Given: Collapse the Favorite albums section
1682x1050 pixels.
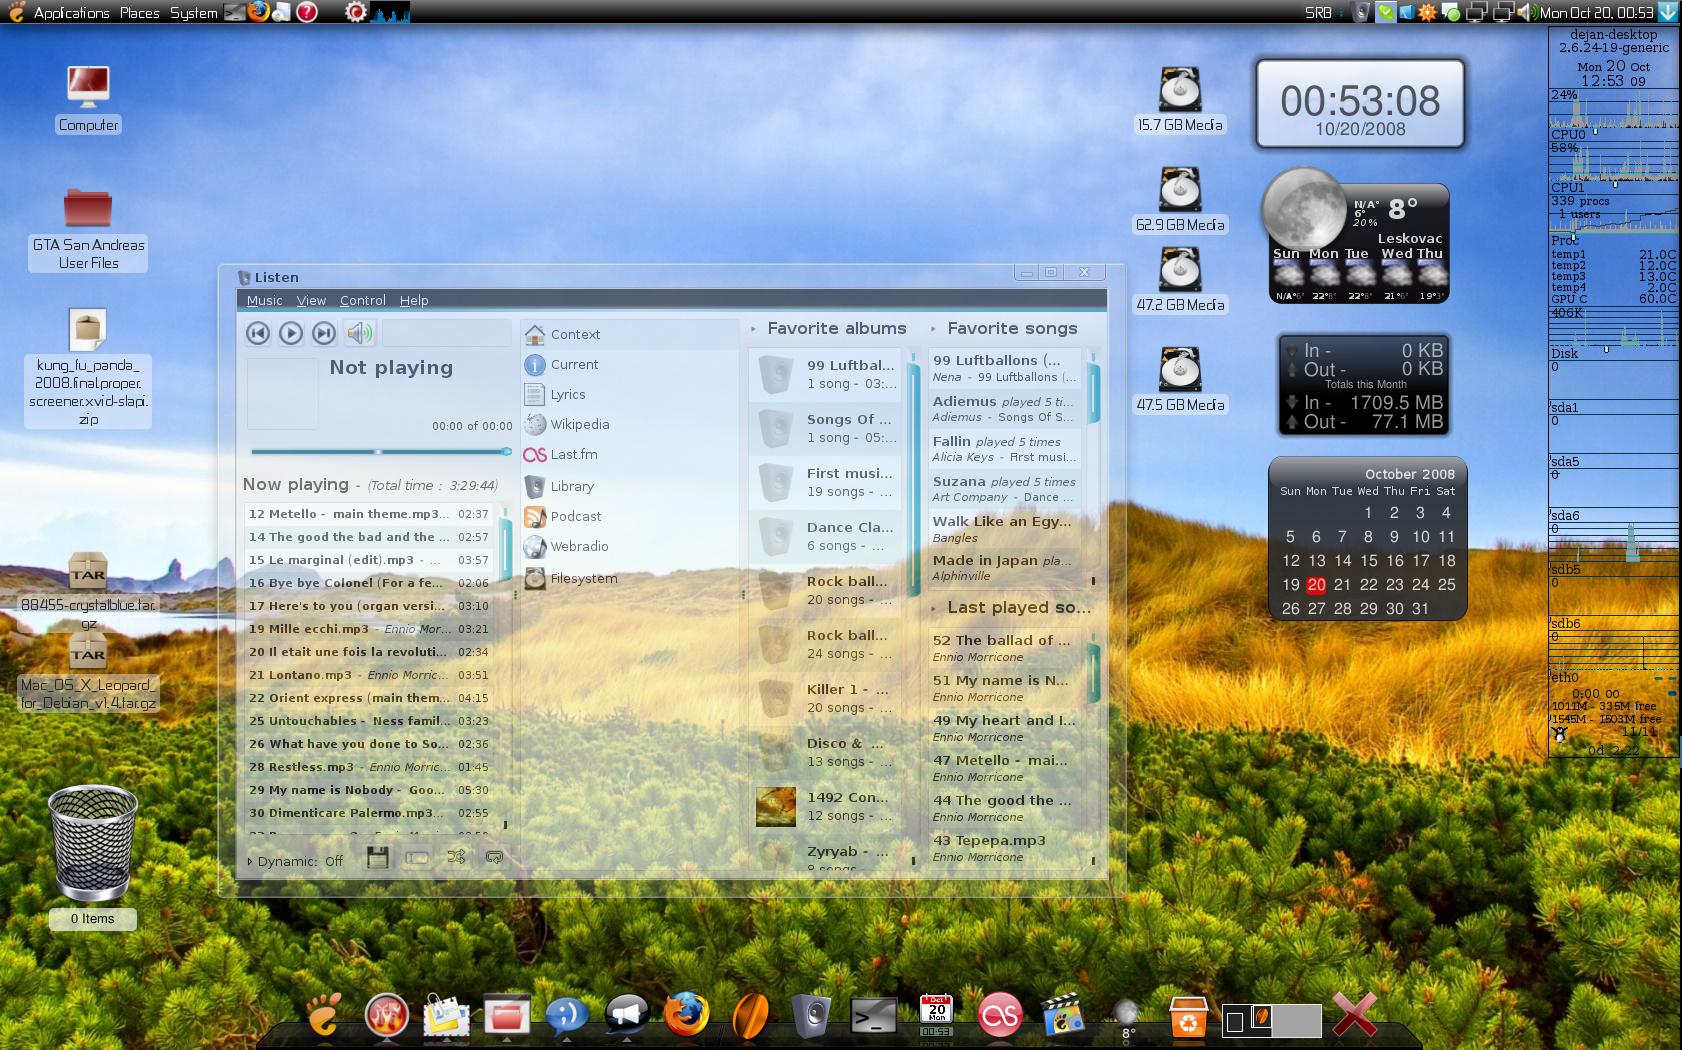Looking at the screenshot, I should (754, 329).
